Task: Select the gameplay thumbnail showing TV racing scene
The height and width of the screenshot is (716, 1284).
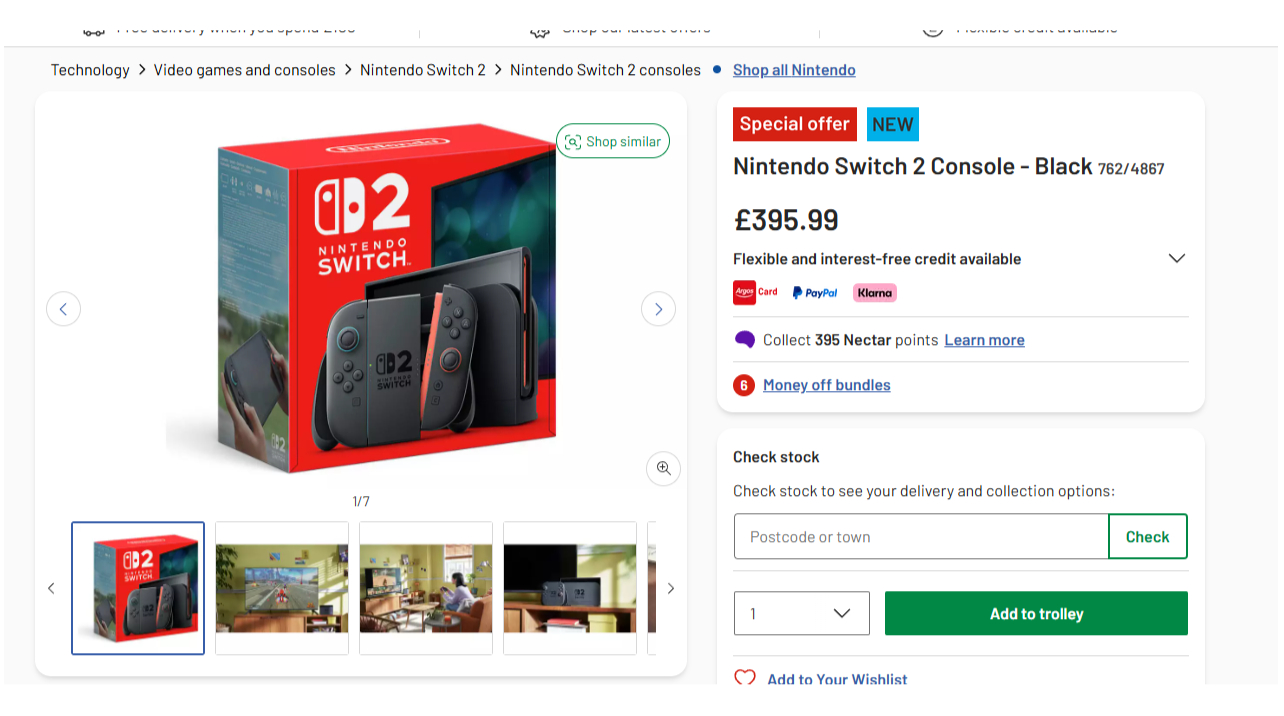Action: 281,587
